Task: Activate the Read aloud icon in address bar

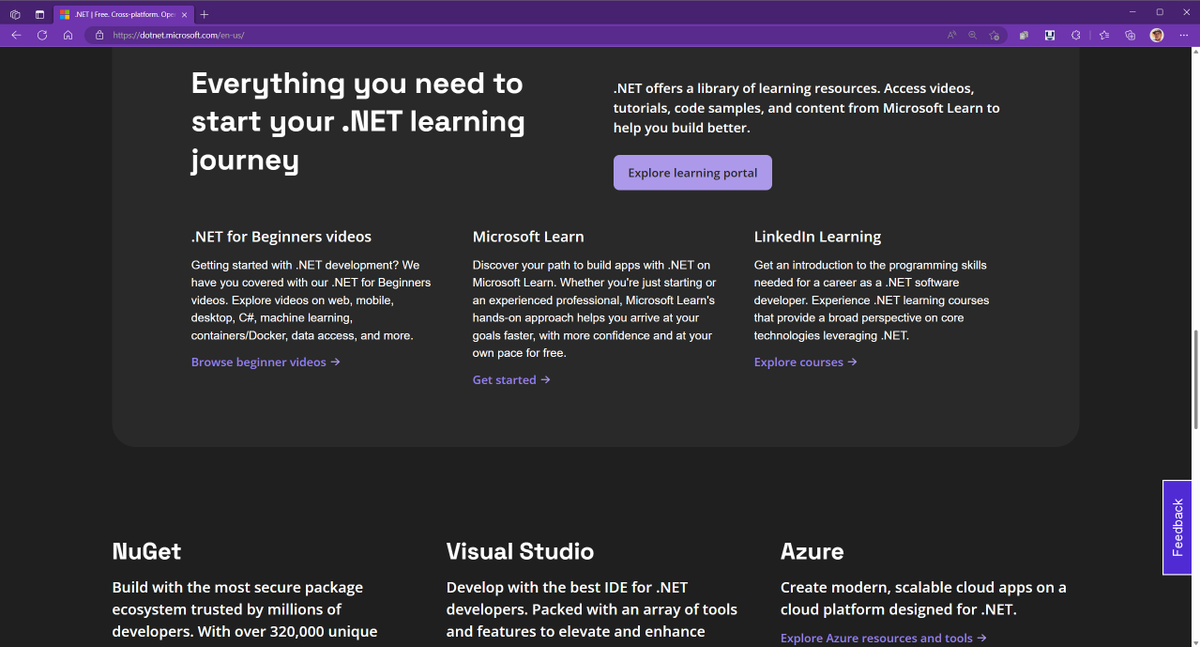Action: tap(952, 35)
